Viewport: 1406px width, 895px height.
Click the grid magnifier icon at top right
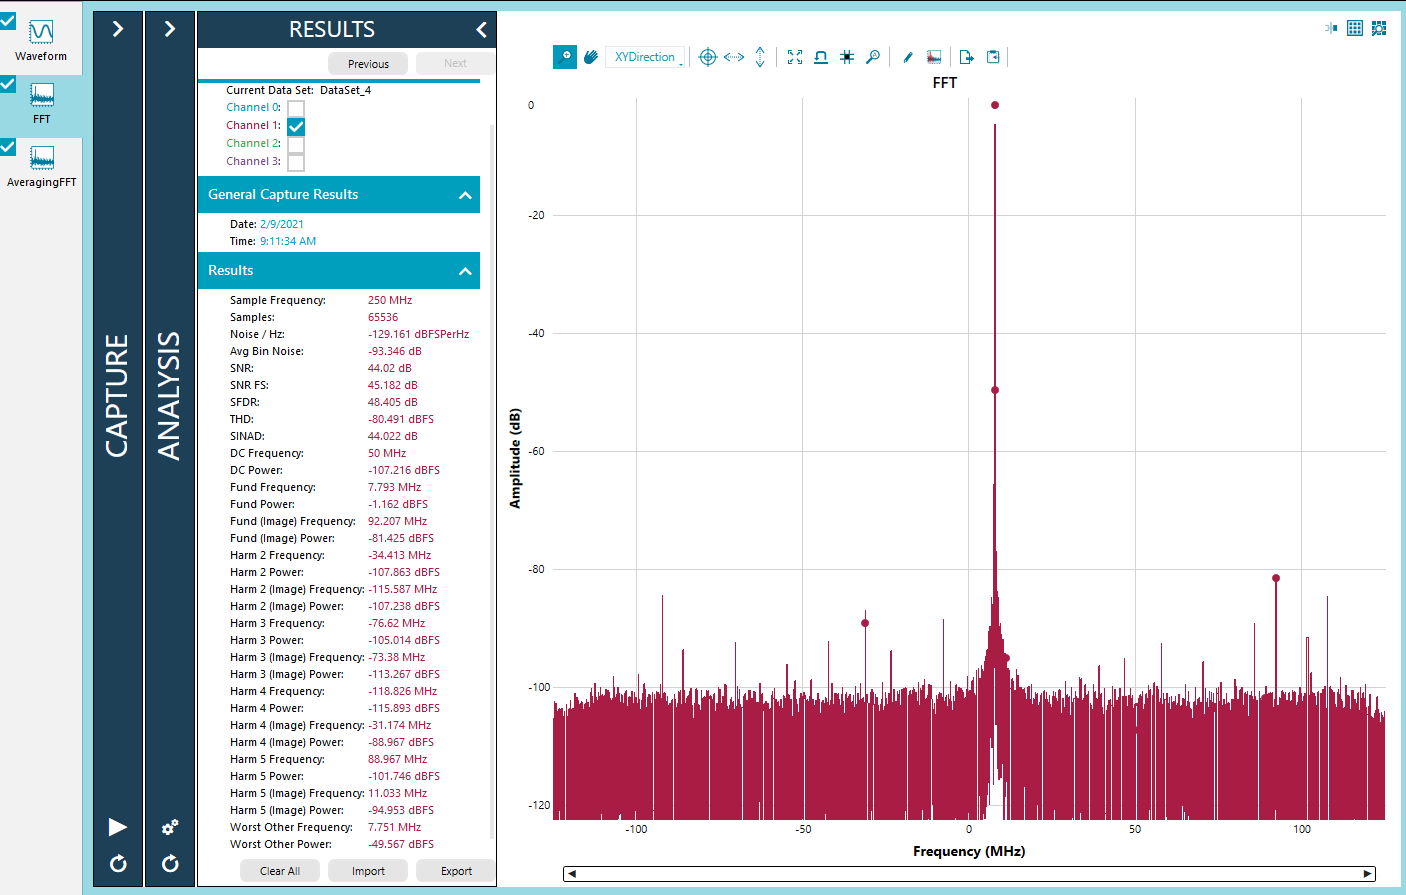tap(1379, 28)
